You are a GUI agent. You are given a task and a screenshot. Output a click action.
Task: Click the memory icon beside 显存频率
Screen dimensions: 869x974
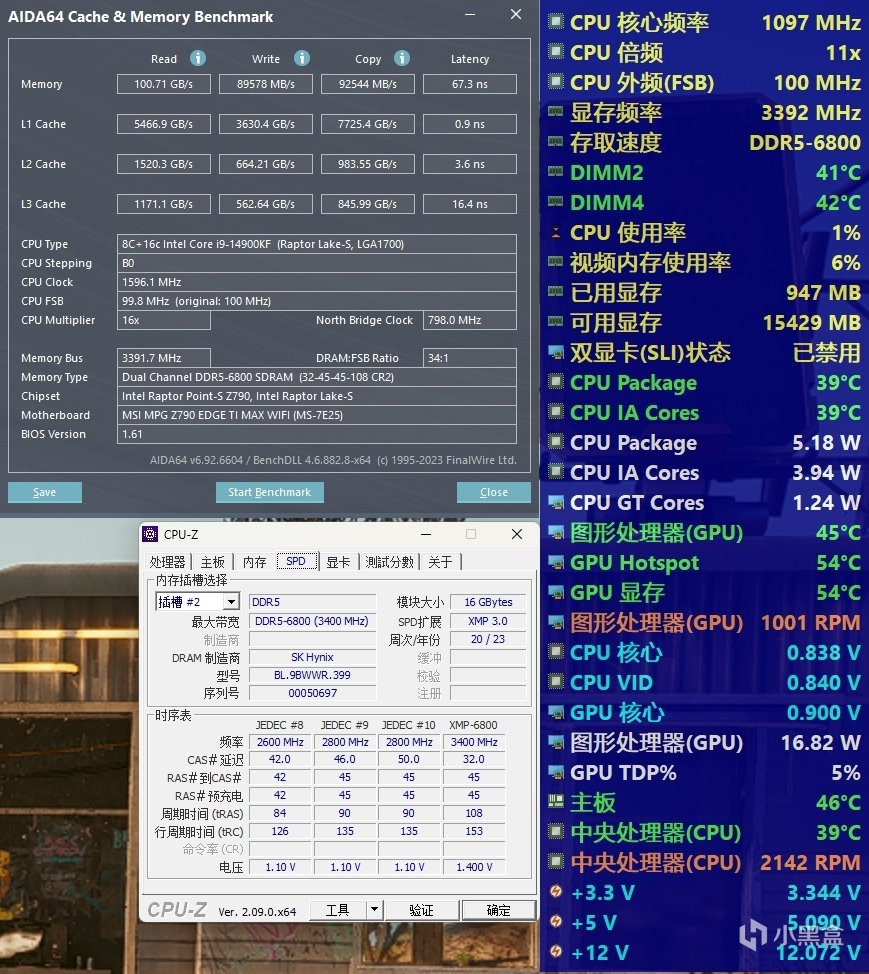pyautogui.click(x=555, y=112)
